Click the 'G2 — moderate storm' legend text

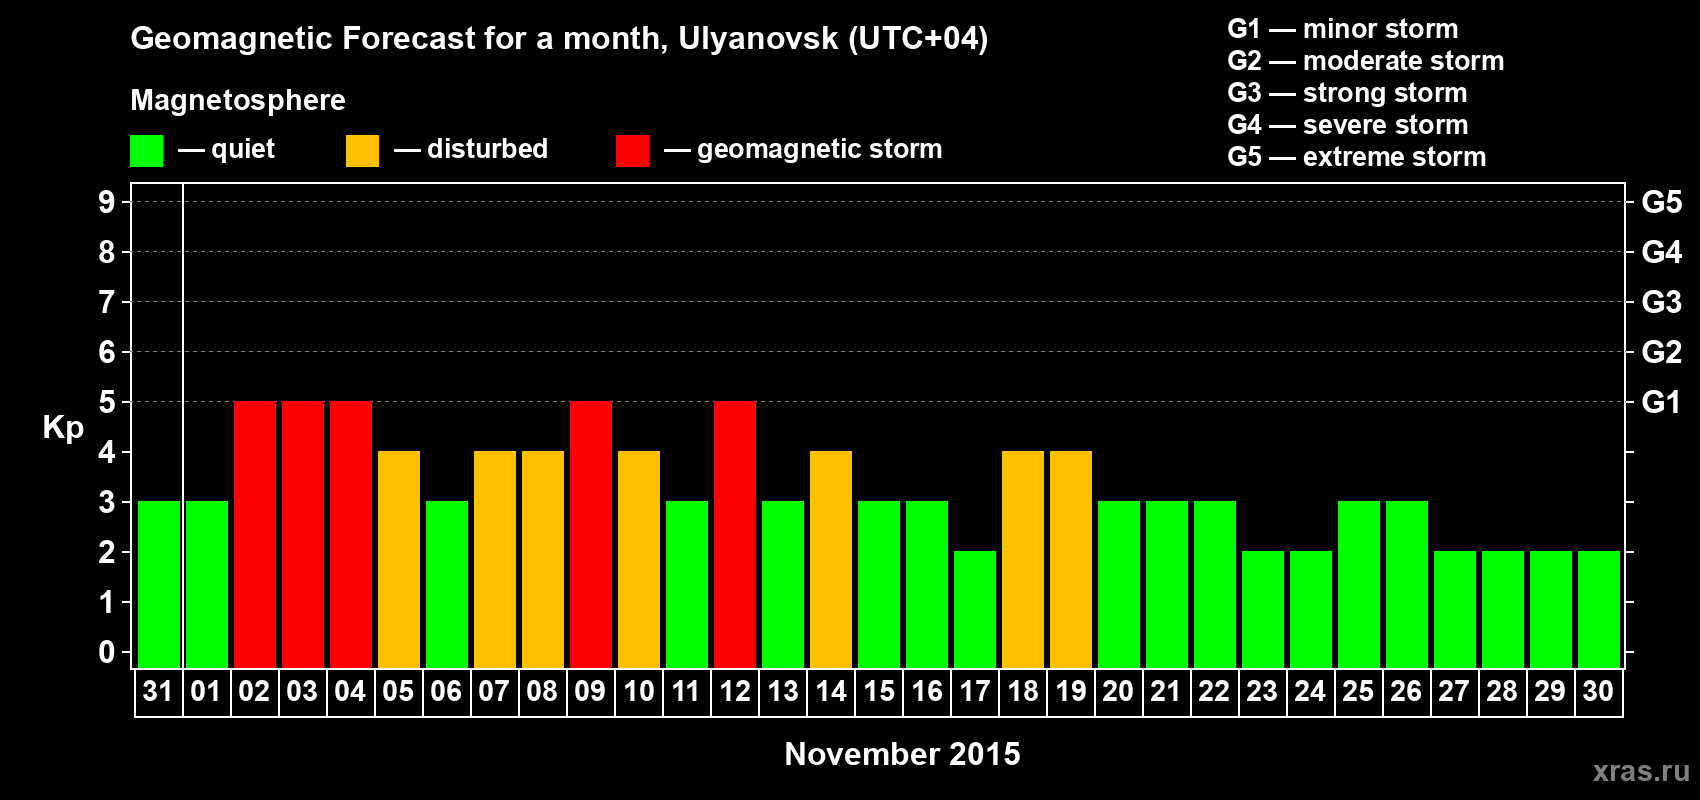[1365, 61]
